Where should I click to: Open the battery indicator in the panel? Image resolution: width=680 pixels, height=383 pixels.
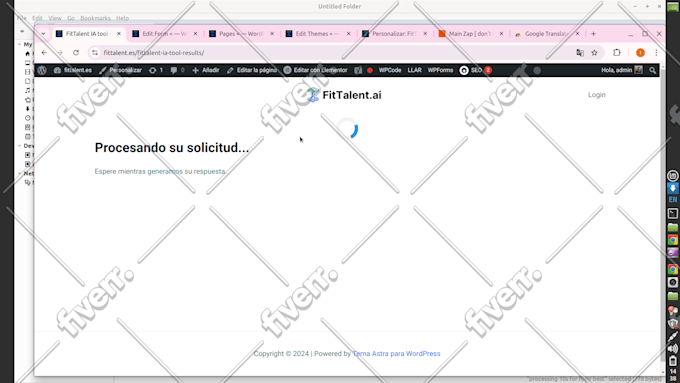(x=673, y=361)
